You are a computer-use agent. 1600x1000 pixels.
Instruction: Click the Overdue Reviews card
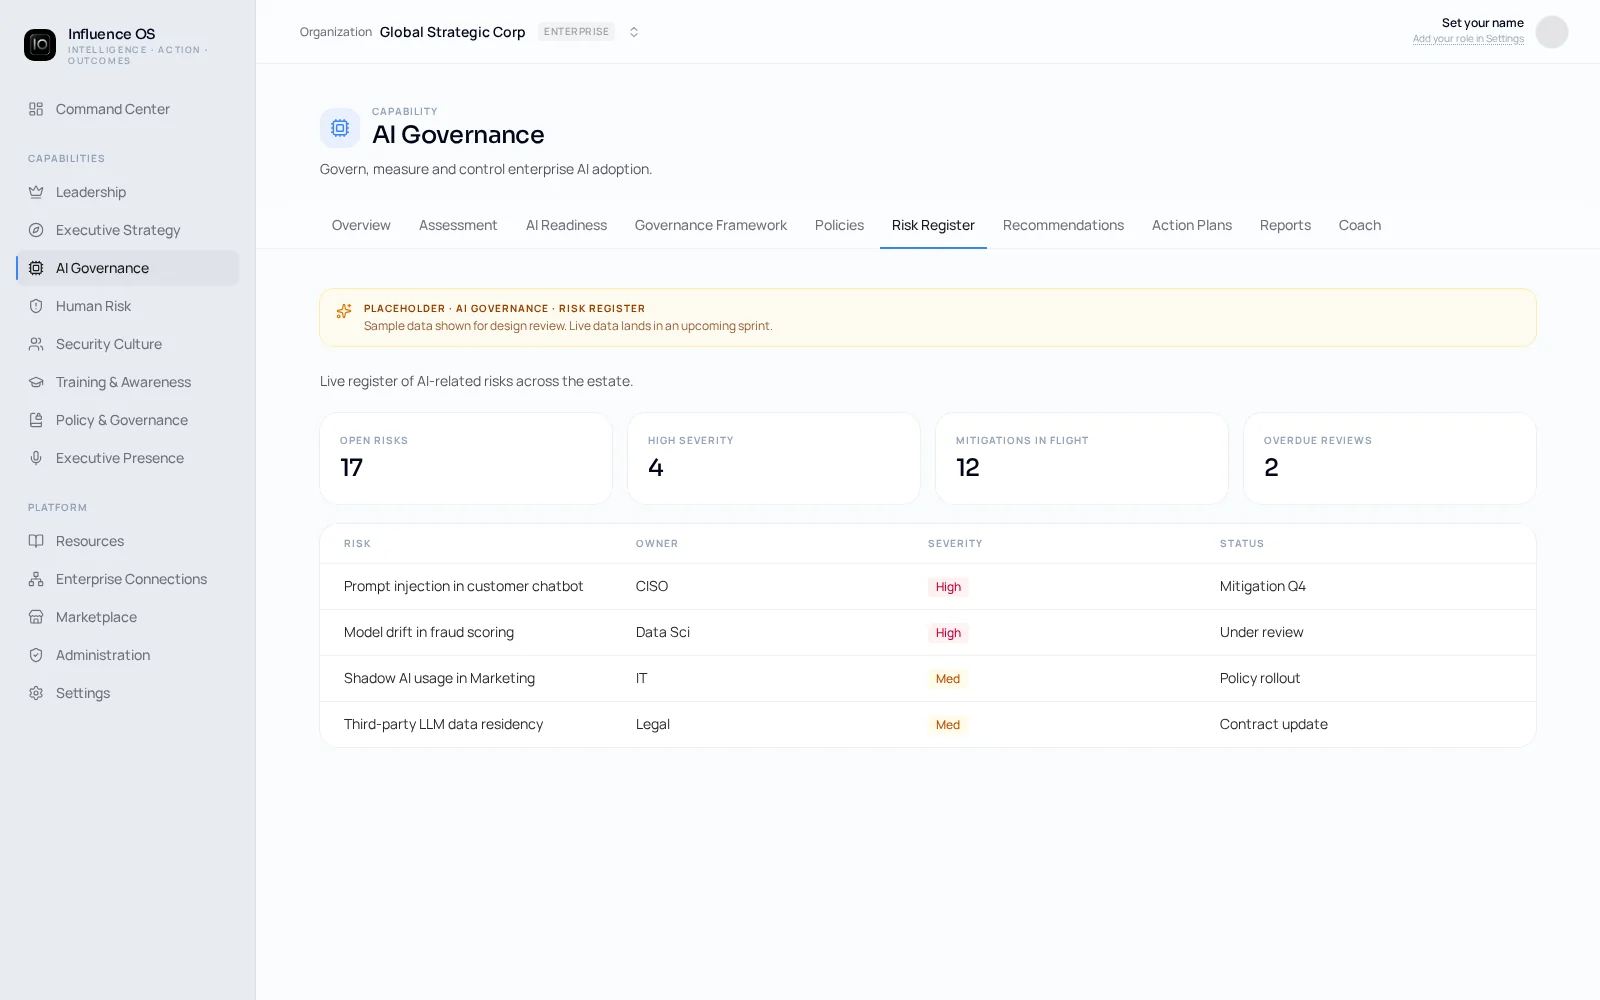coord(1390,458)
